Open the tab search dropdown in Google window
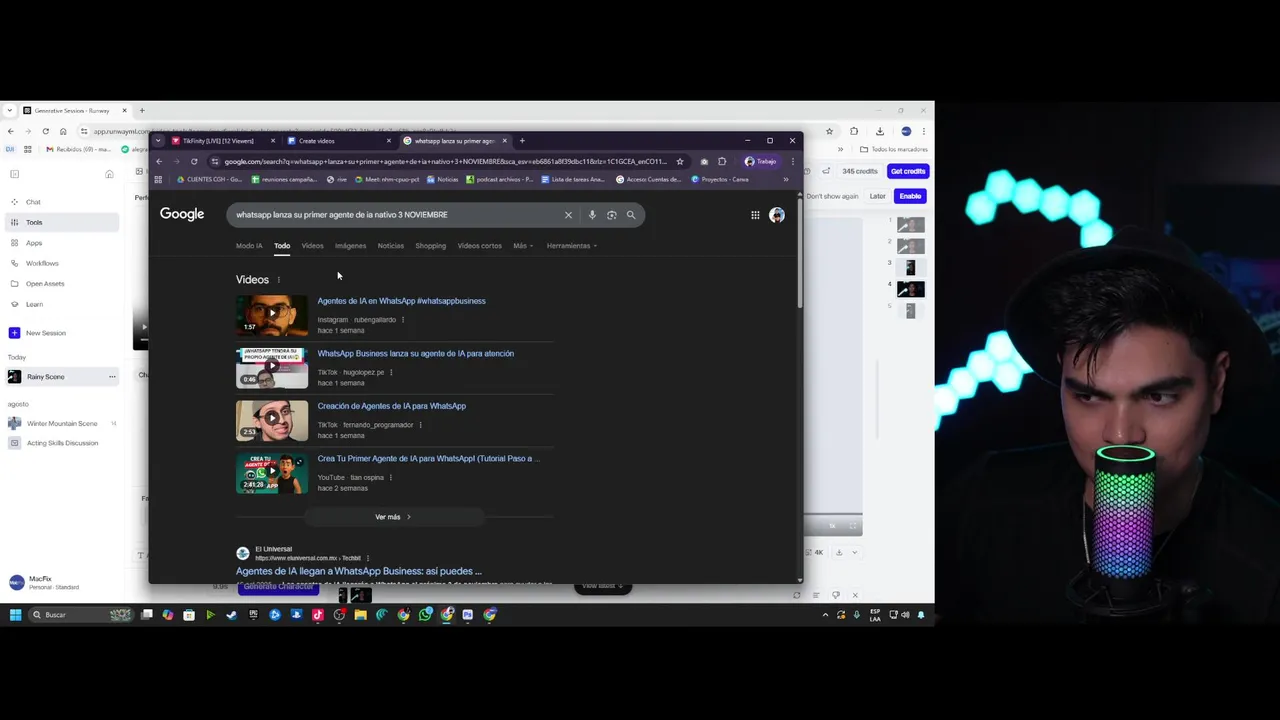Image resolution: width=1280 pixels, height=720 pixels. coord(158,141)
